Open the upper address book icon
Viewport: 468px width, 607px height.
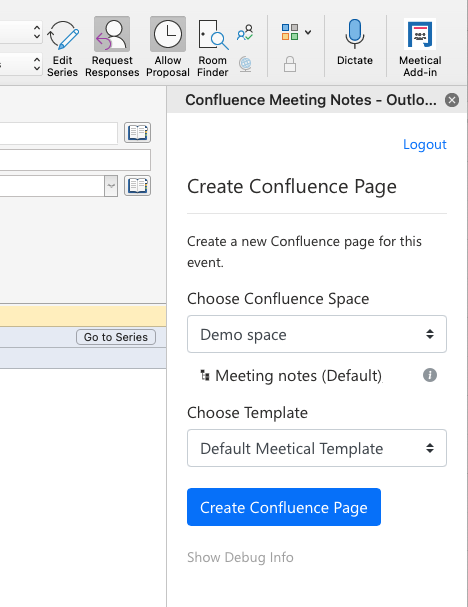tap(137, 133)
